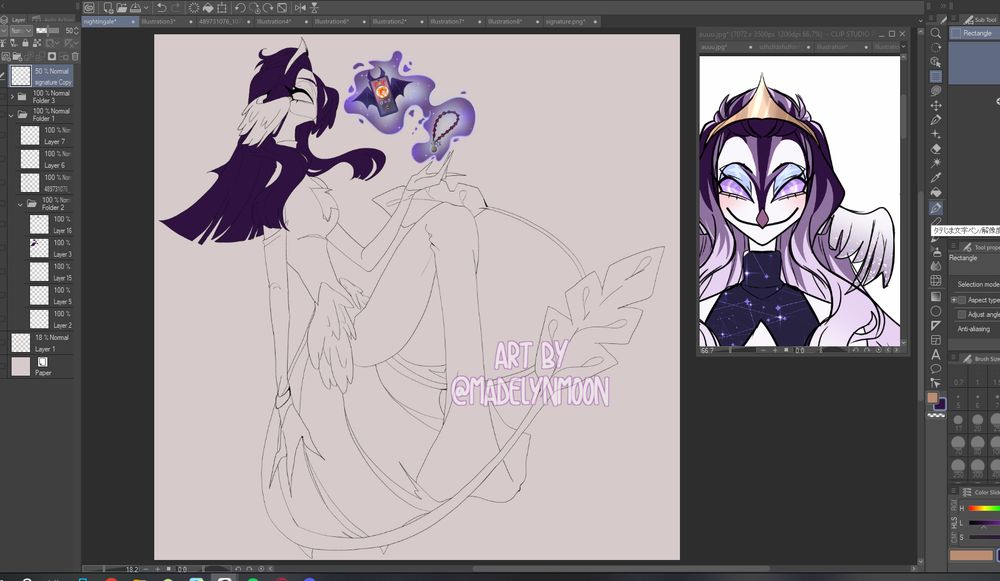Delete the layer with the trash icon

click(75, 56)
